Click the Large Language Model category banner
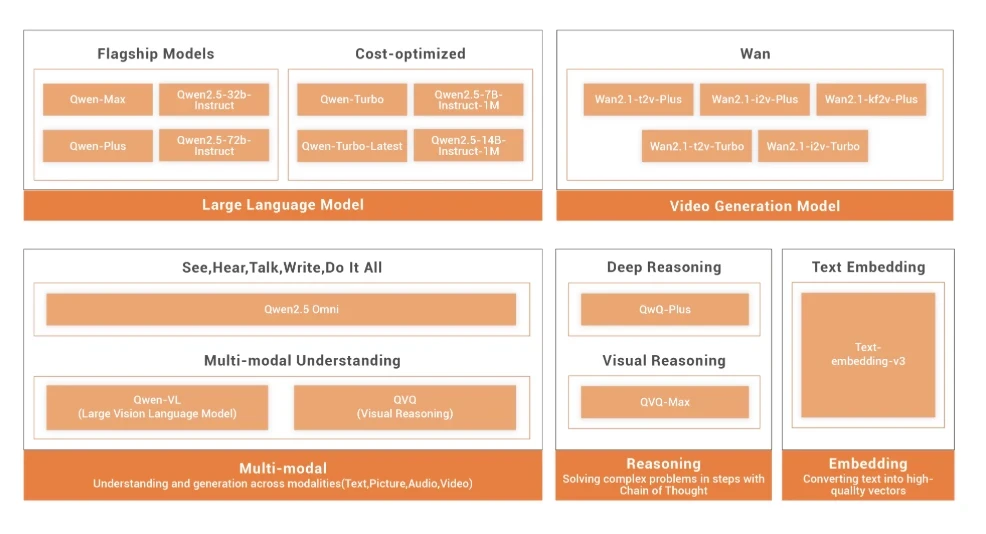 pos(283,205)
